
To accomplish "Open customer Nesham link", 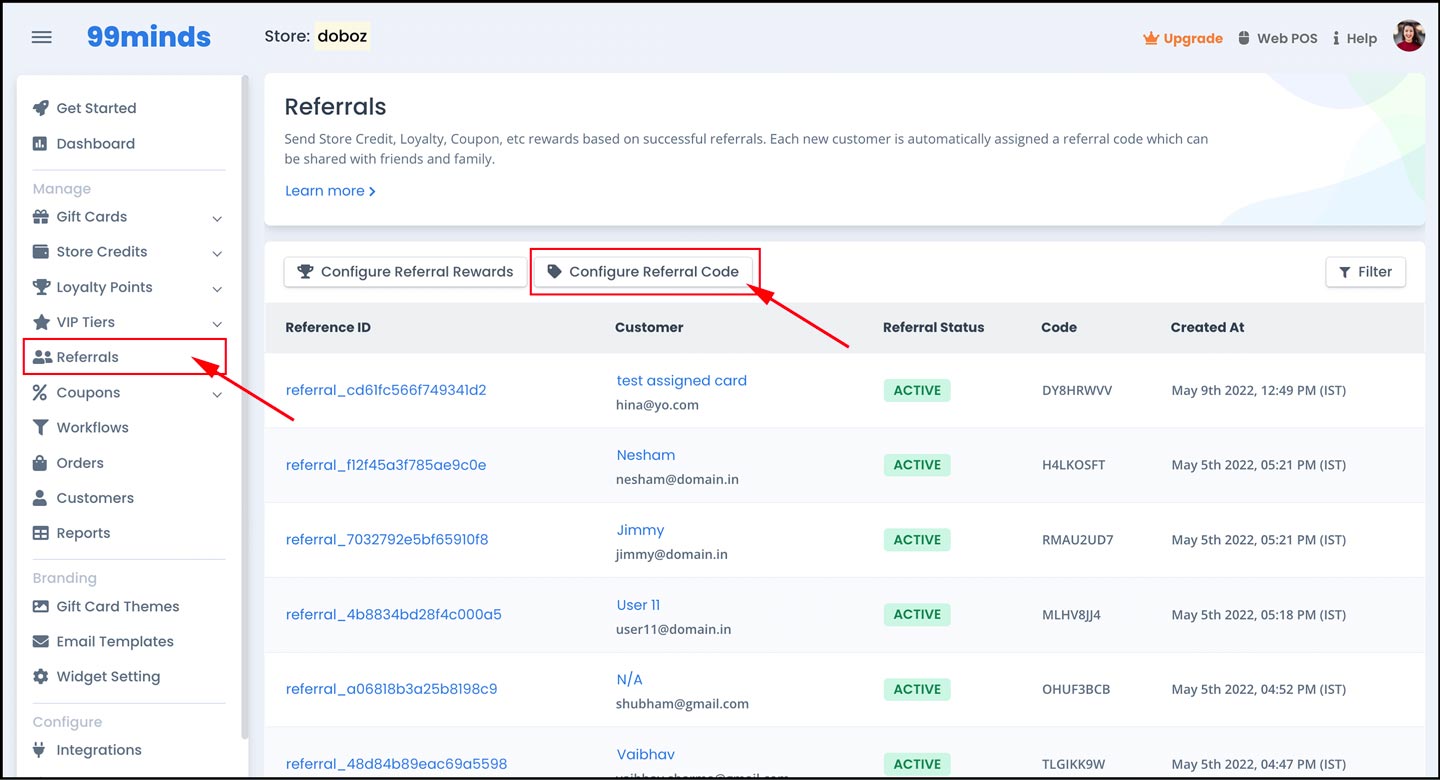I will pyautogui.click(x=646, y=455).
